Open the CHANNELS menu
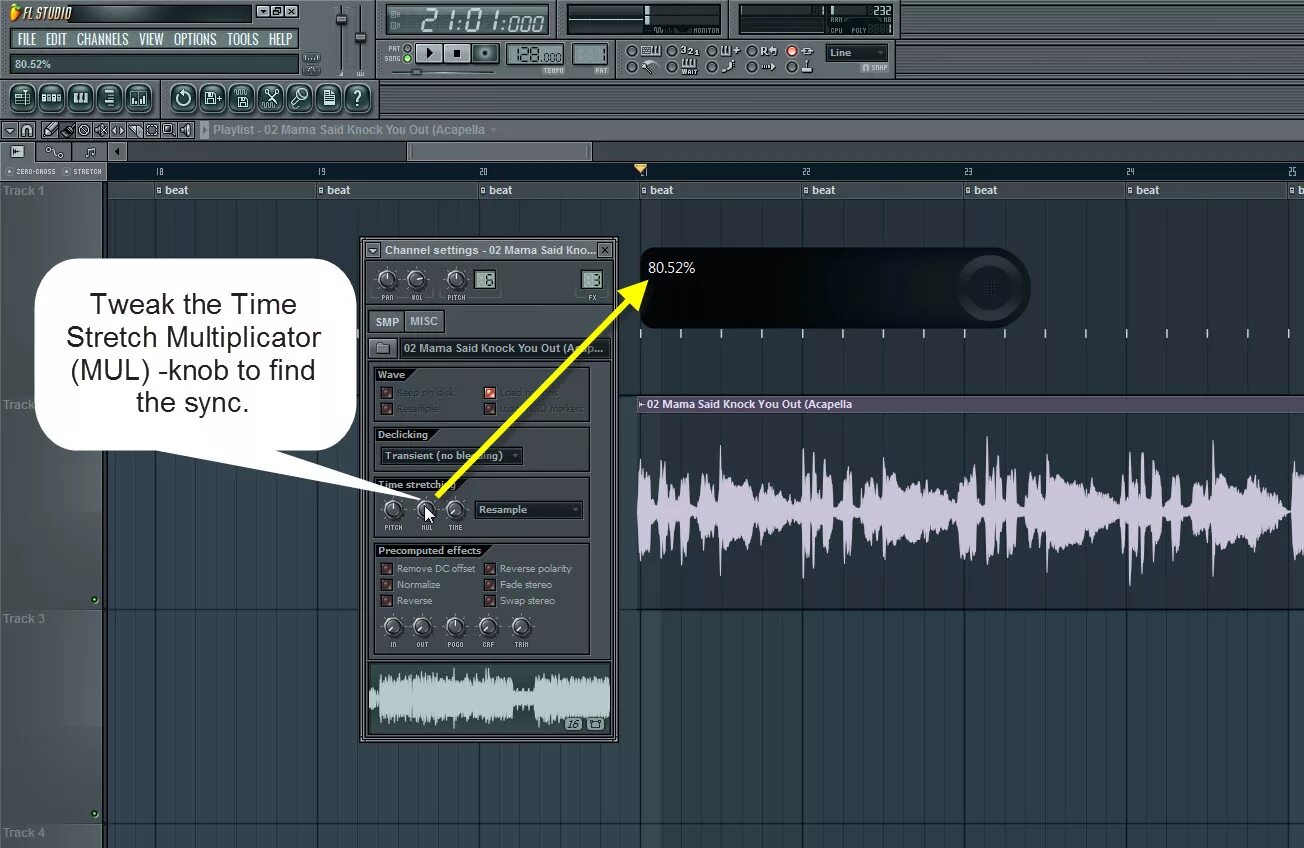1304x848 pixels. pyautogui.click(x=103, y=39)
